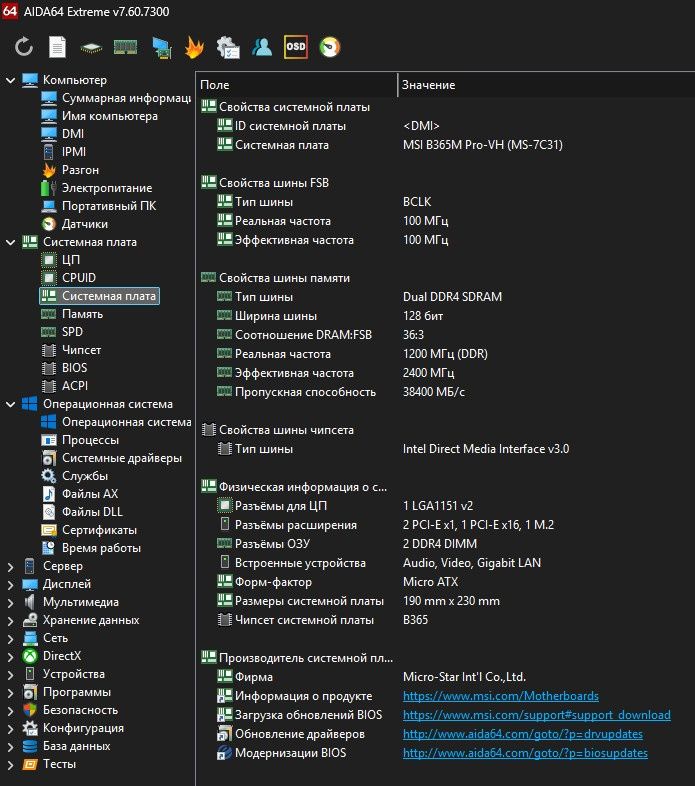Open the CPUID tree item
This screenshot has width=695, height=786.
pyautogui.click(x=69, y=278)
